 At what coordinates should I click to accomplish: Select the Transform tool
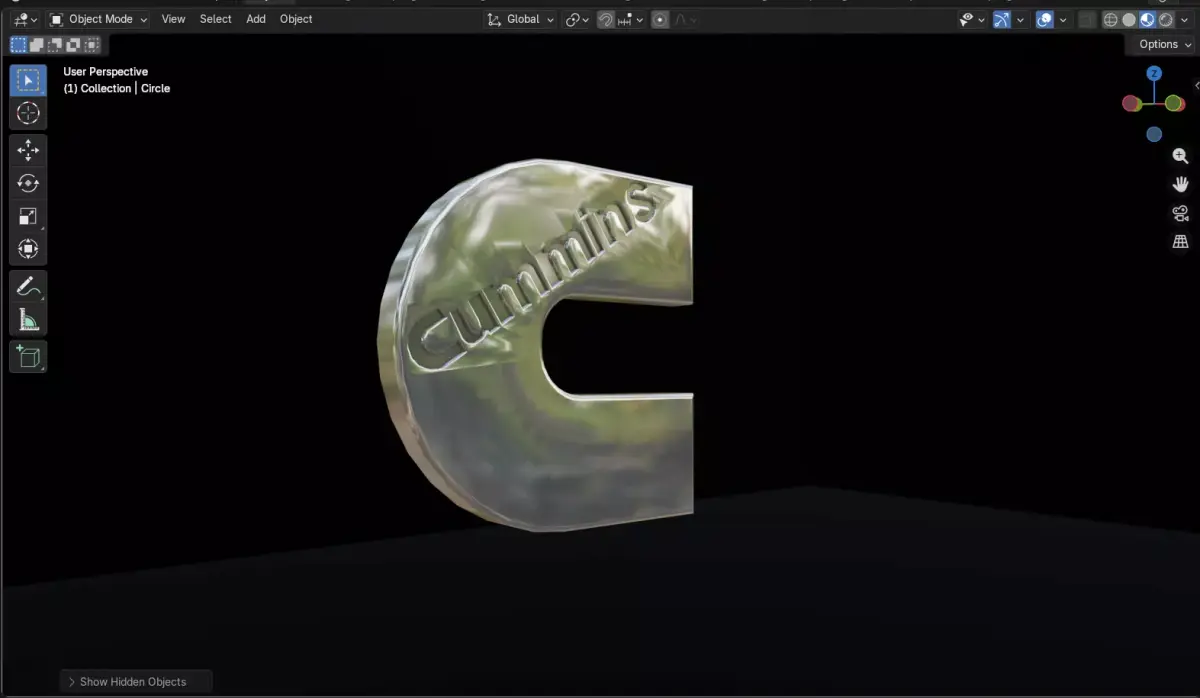[x=28, y=249]
